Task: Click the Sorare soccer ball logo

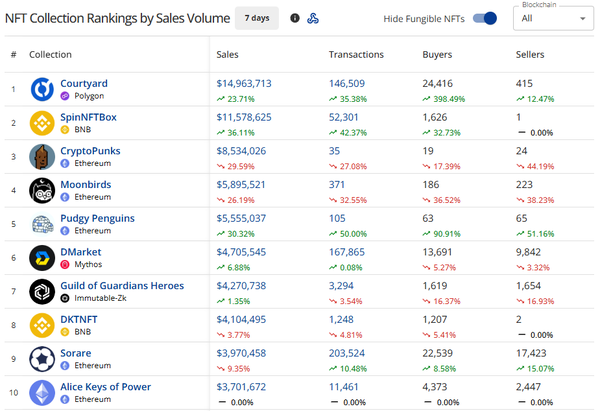Action: point(42,359)
